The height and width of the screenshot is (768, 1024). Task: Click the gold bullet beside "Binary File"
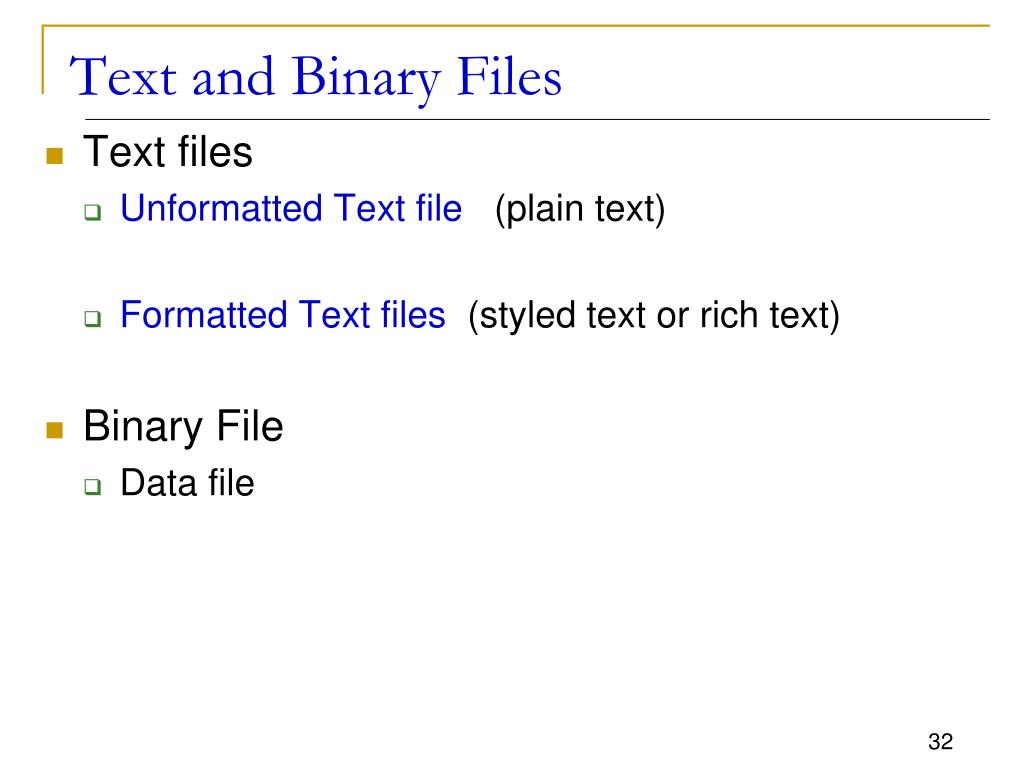click(55, 430)
